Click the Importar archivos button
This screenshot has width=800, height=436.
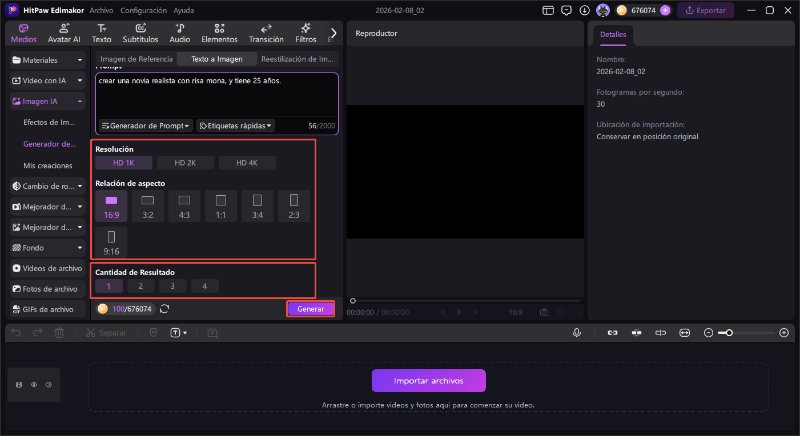[429, 380]
